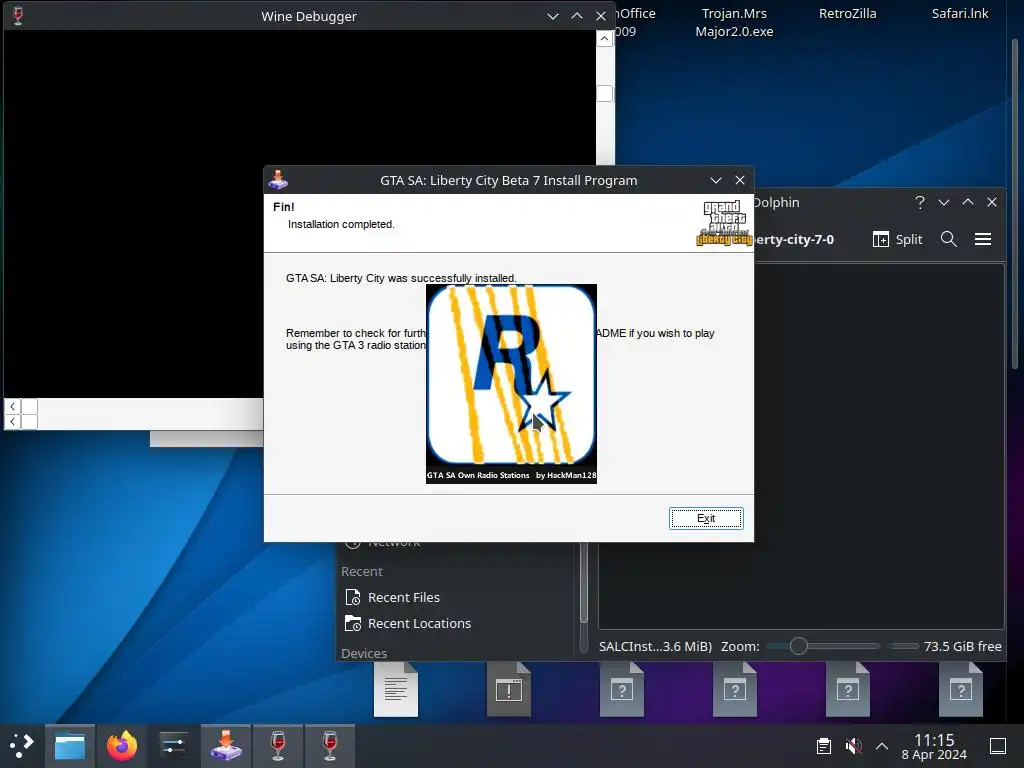1024x768 pixels.
Task: Switch to the installer taskbar entry
Action: 226,746
